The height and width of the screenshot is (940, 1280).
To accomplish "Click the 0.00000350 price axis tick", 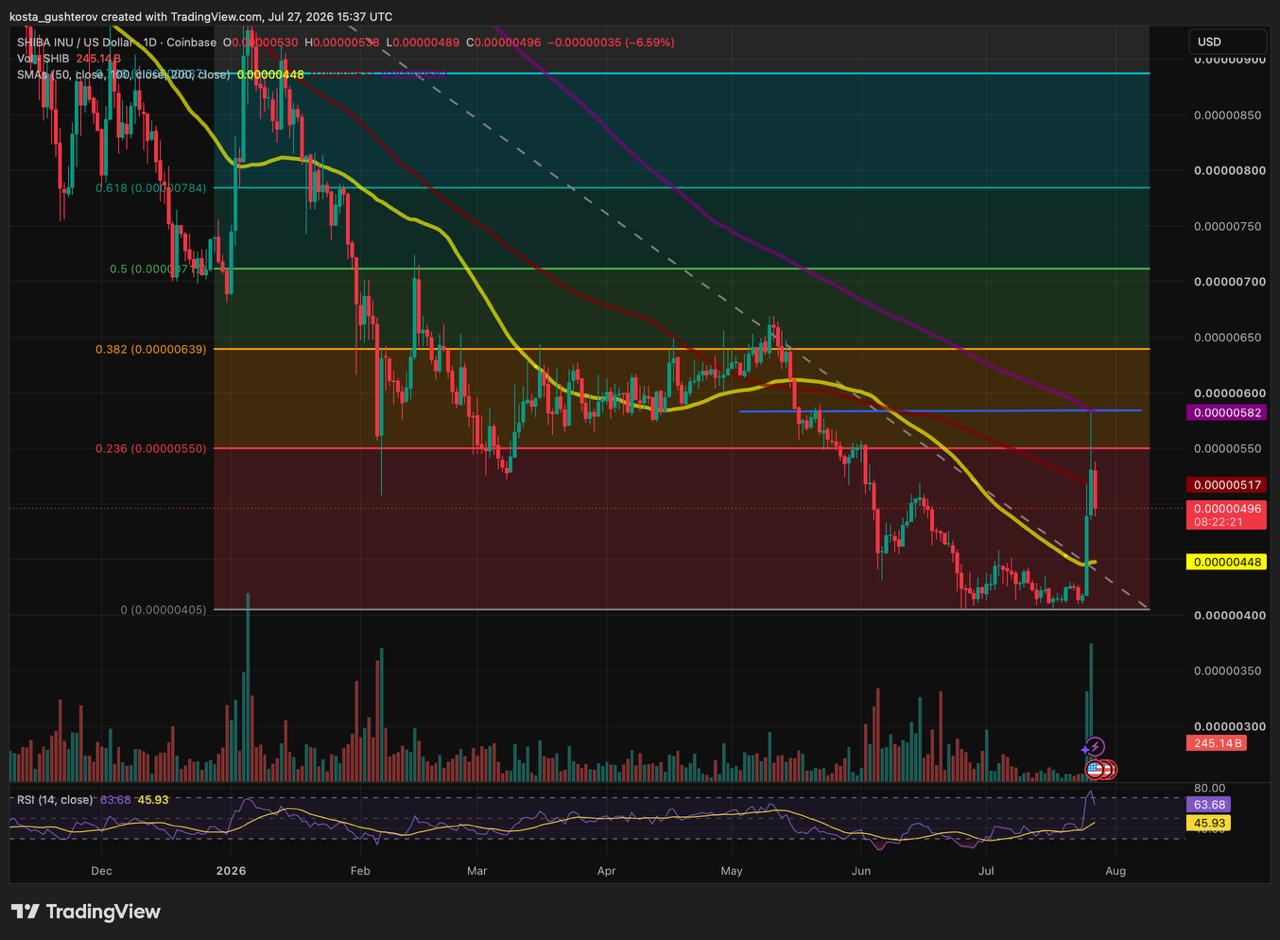I will point(1228,671).
